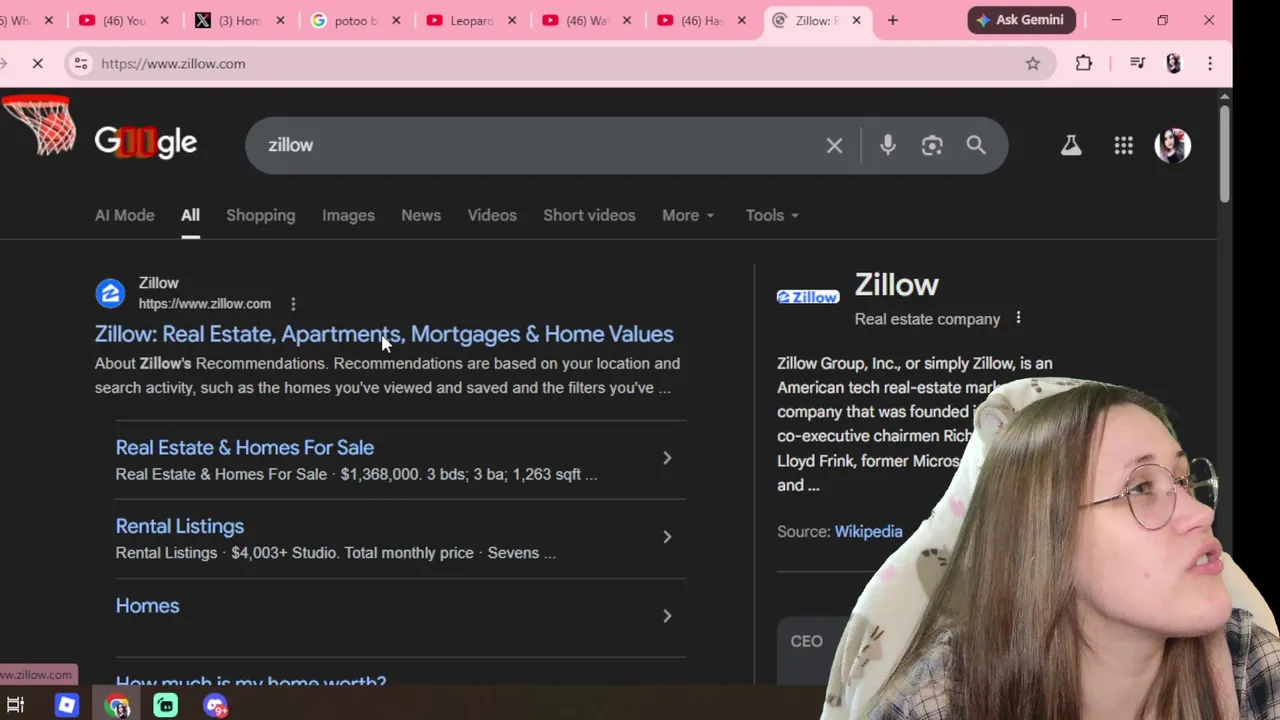Select the Shopping search tab
The height and width of the screenshot is (720, 1280).
260,215
